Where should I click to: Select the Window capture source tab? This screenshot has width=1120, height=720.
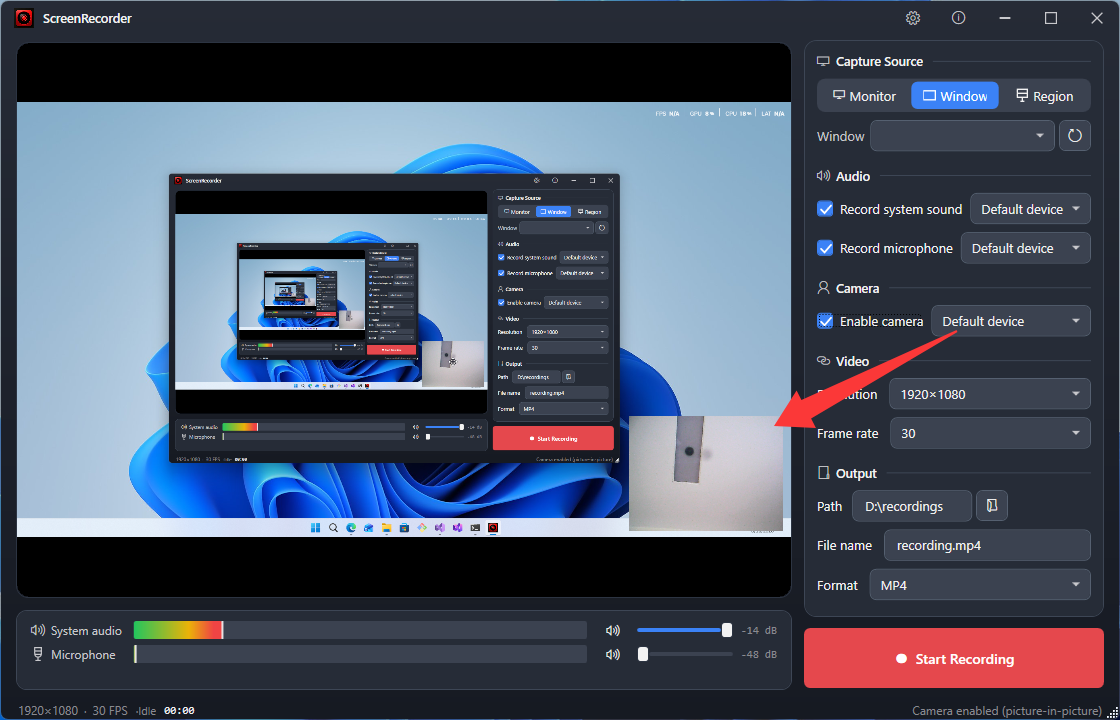955,96
